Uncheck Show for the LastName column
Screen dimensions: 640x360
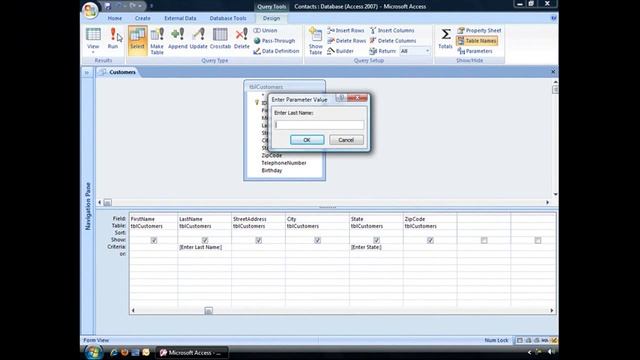tap(205, 240)
